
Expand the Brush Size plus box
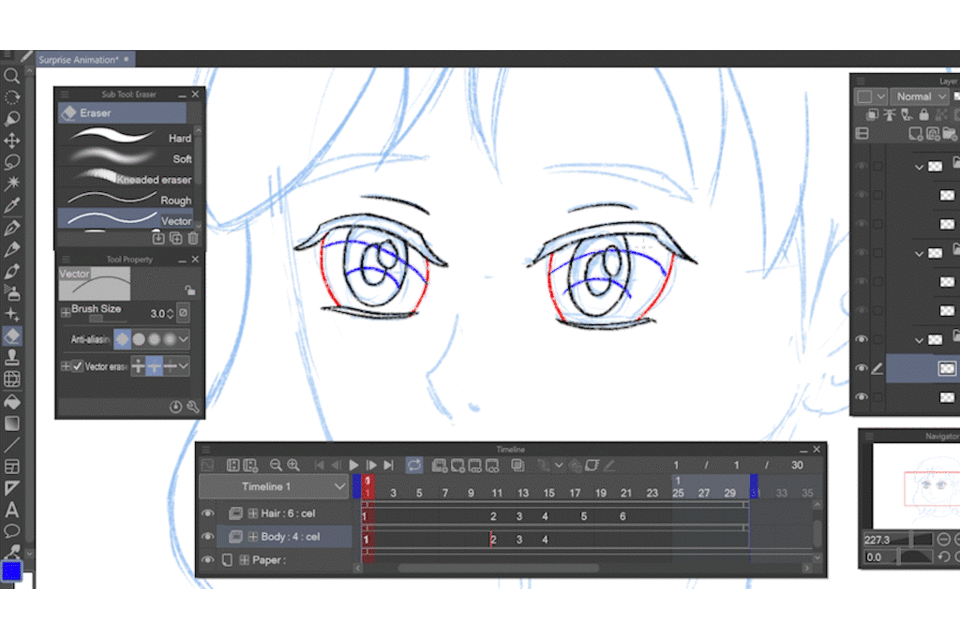(66, 313)
